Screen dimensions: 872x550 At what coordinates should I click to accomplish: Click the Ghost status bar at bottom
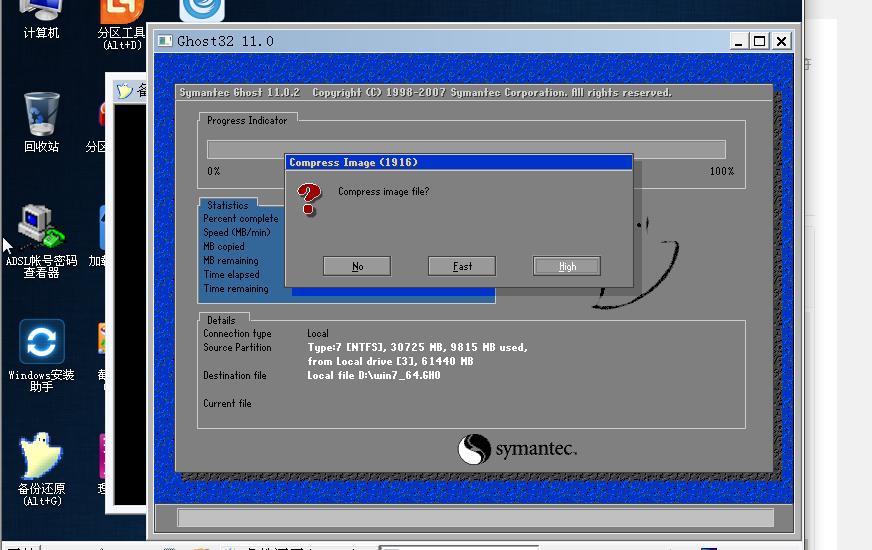475,517
